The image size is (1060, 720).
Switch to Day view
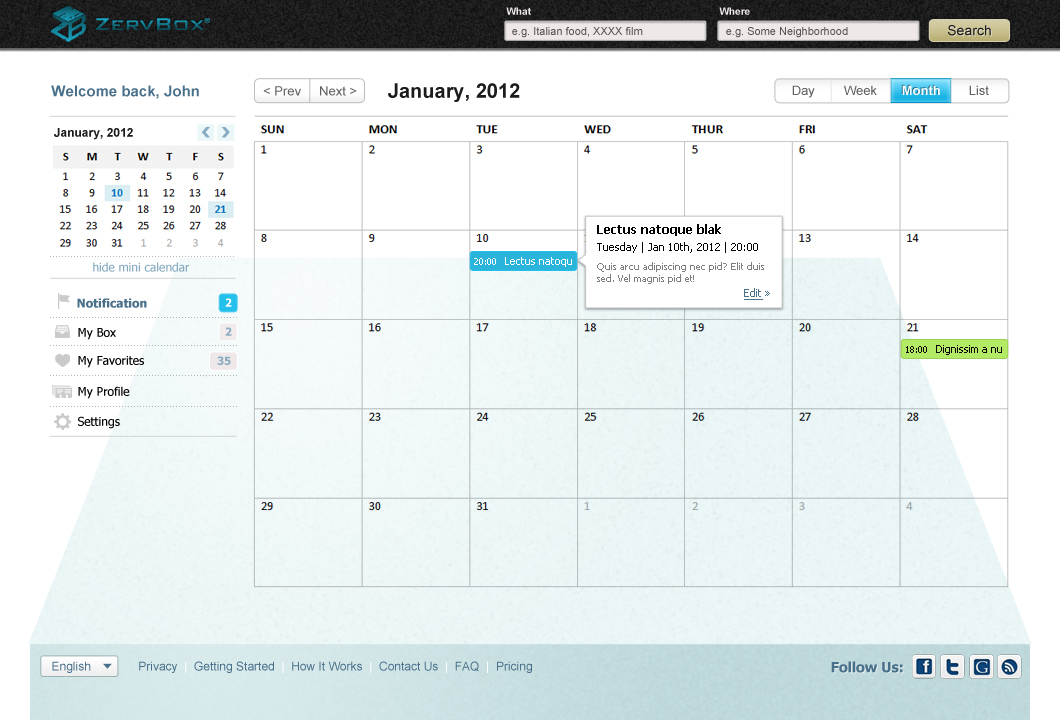click(x=803, y=91)
